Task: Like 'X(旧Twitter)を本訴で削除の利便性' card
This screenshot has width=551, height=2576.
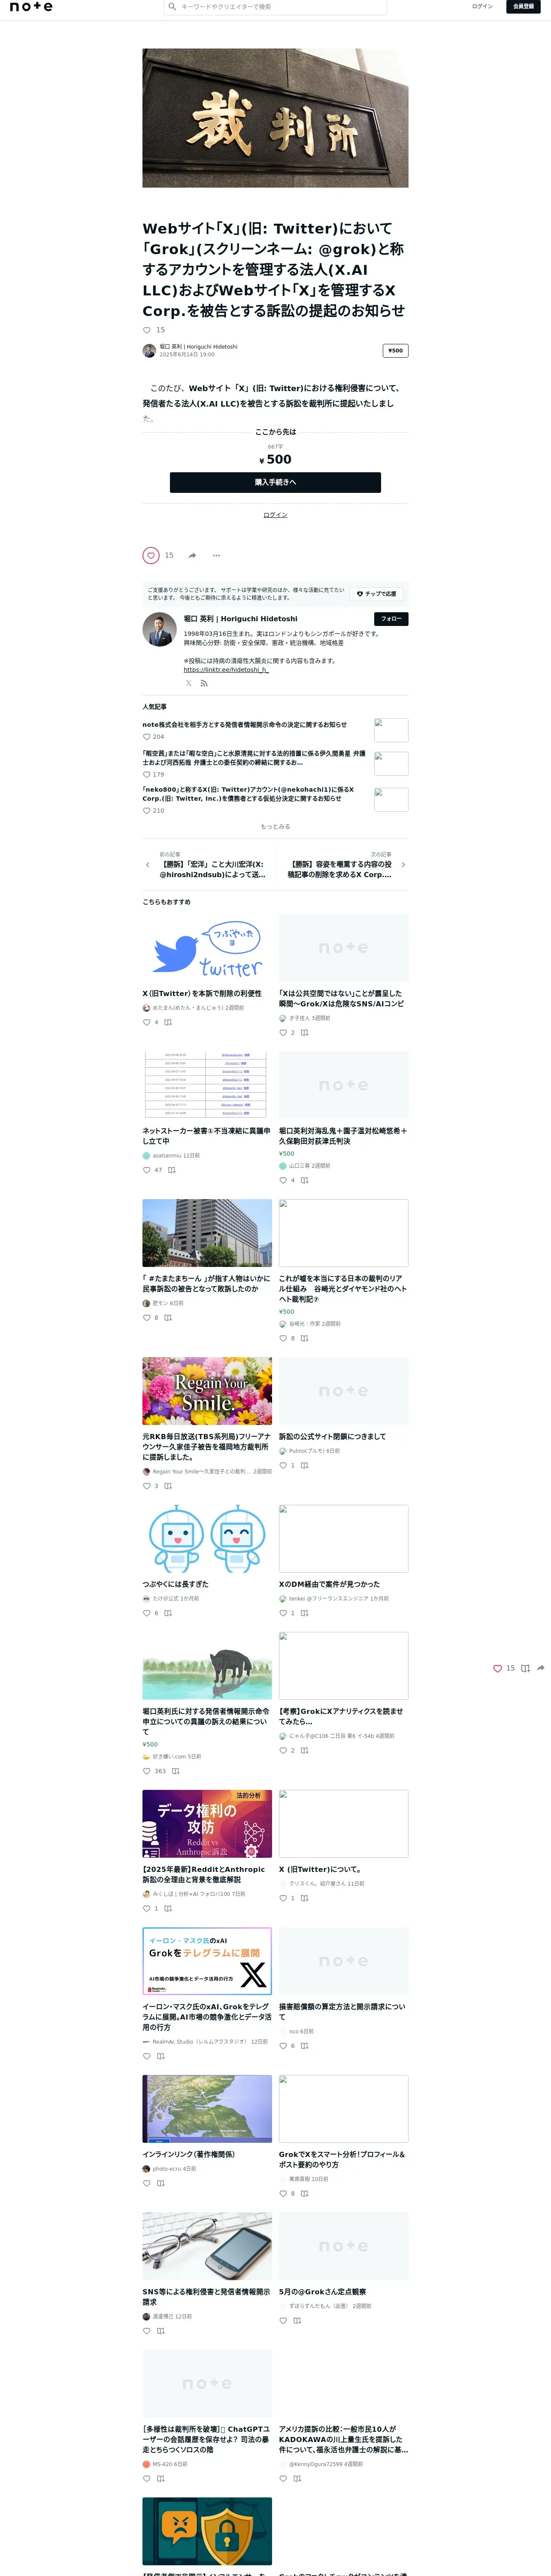Action: tap(147, 1022)
